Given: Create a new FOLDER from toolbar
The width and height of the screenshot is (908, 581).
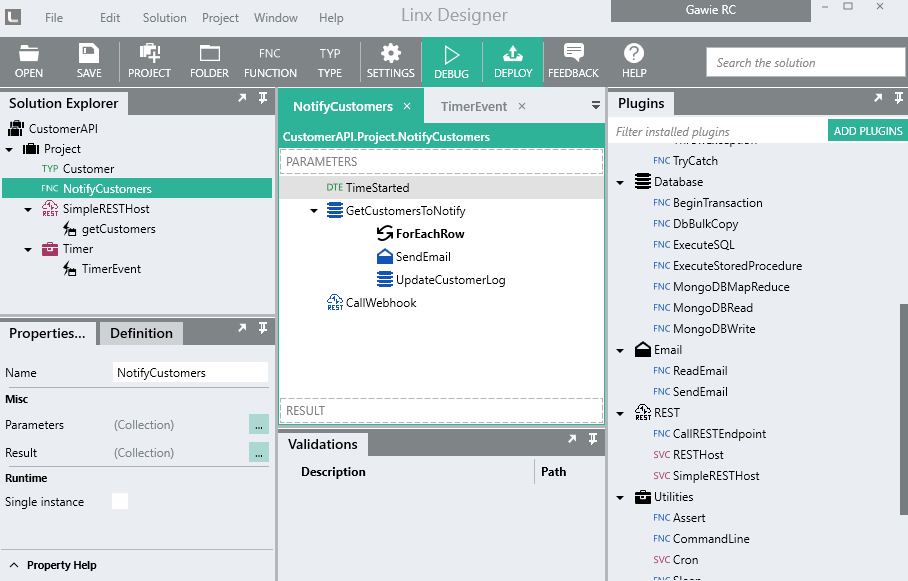Looking at the screenshot, I should (x=210, y=61).
